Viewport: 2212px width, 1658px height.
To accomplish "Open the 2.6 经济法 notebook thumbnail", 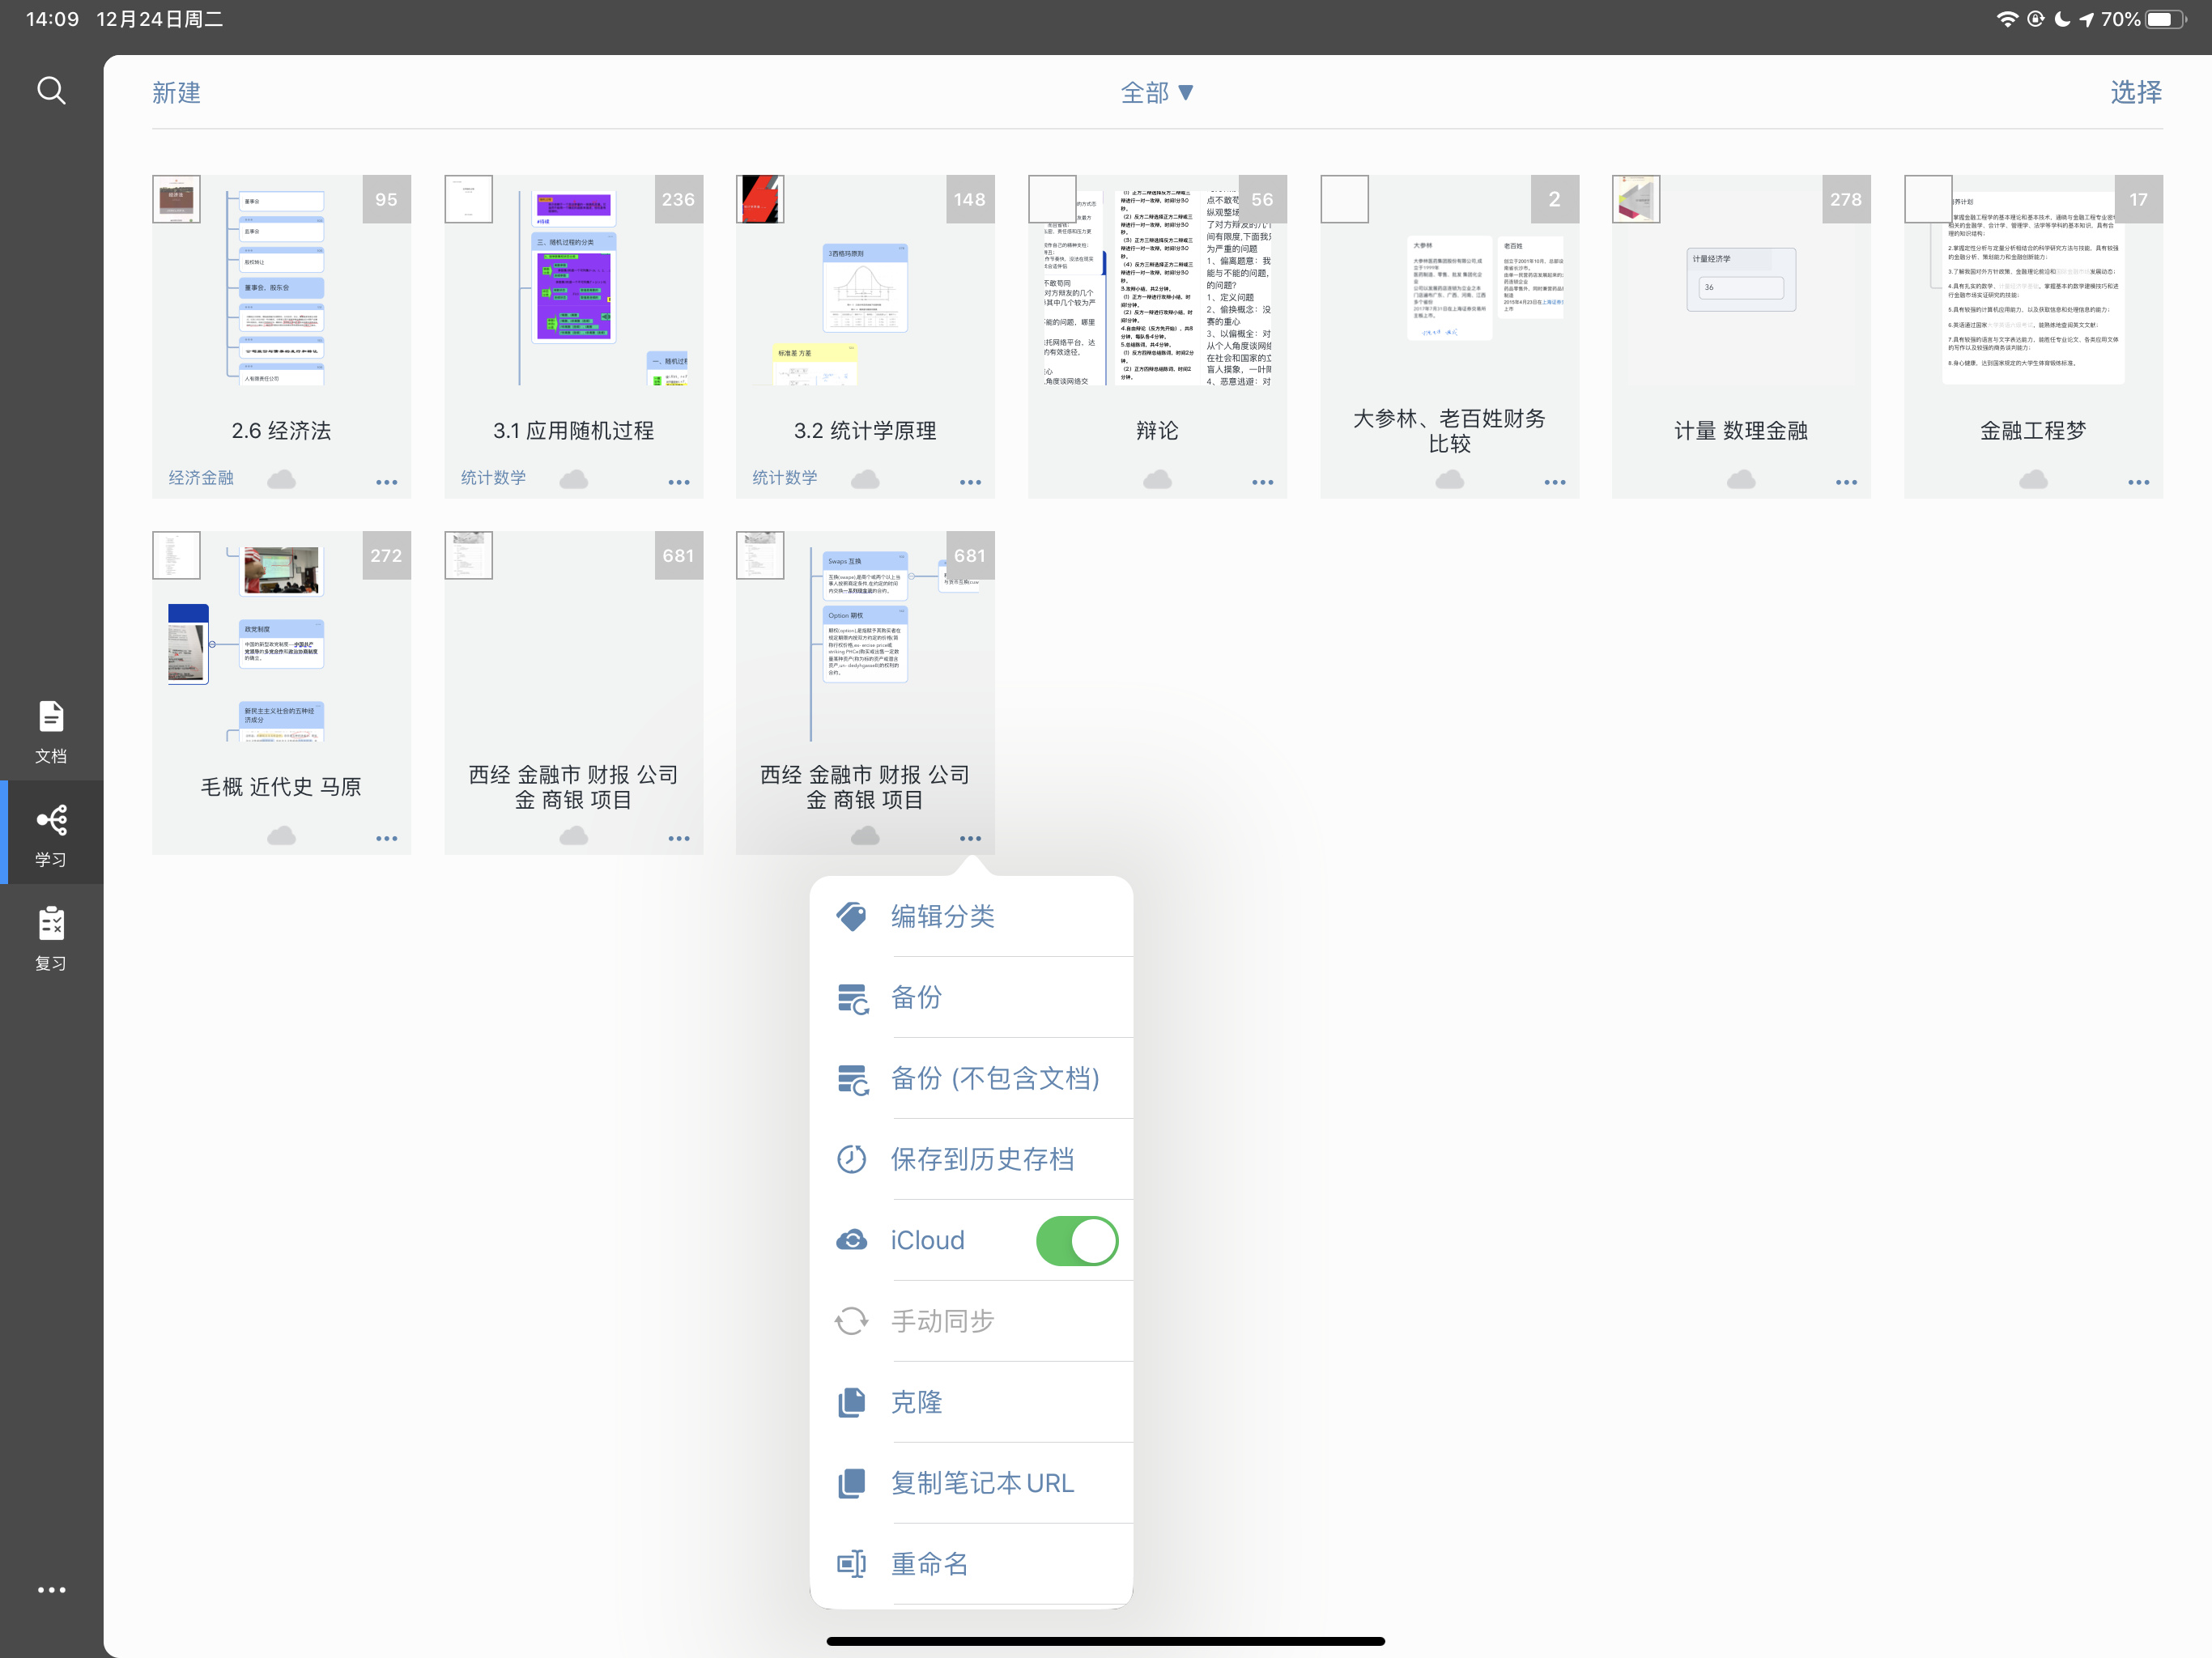I will 281,288.
